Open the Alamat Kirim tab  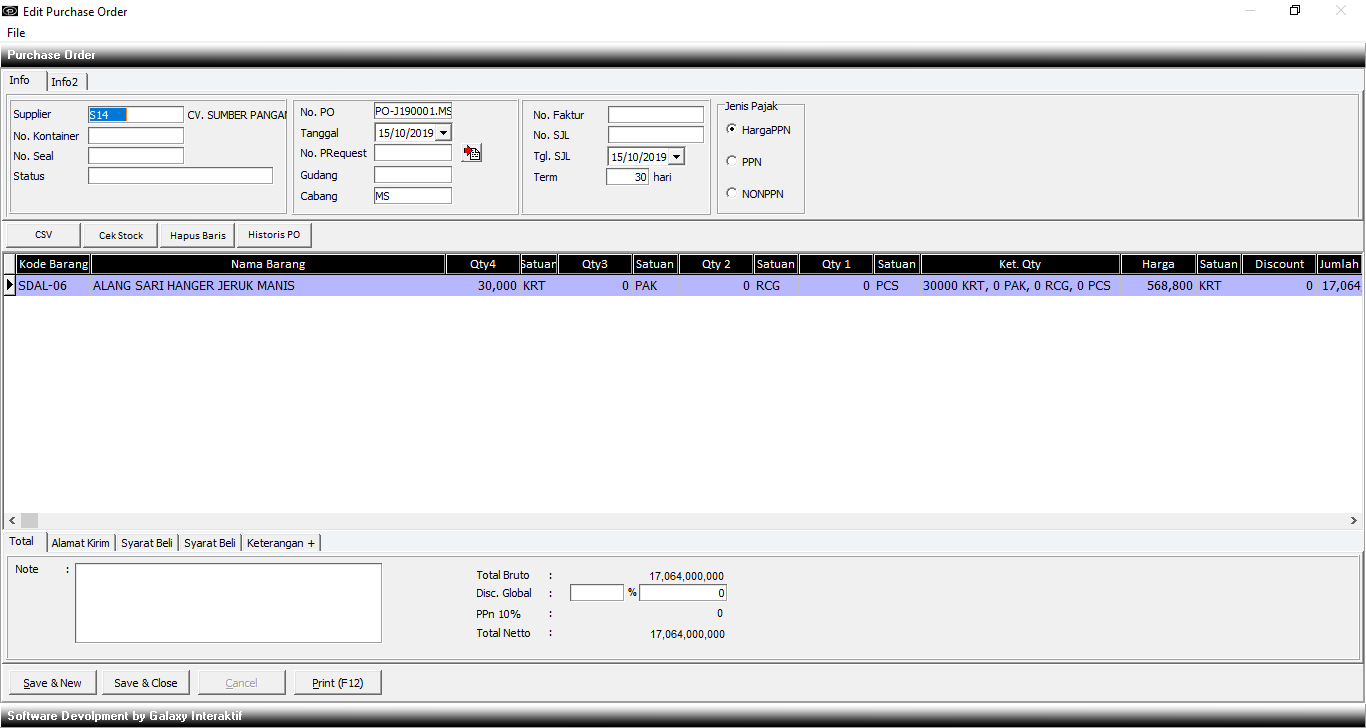pyautogui.click(x=80, y=543)
